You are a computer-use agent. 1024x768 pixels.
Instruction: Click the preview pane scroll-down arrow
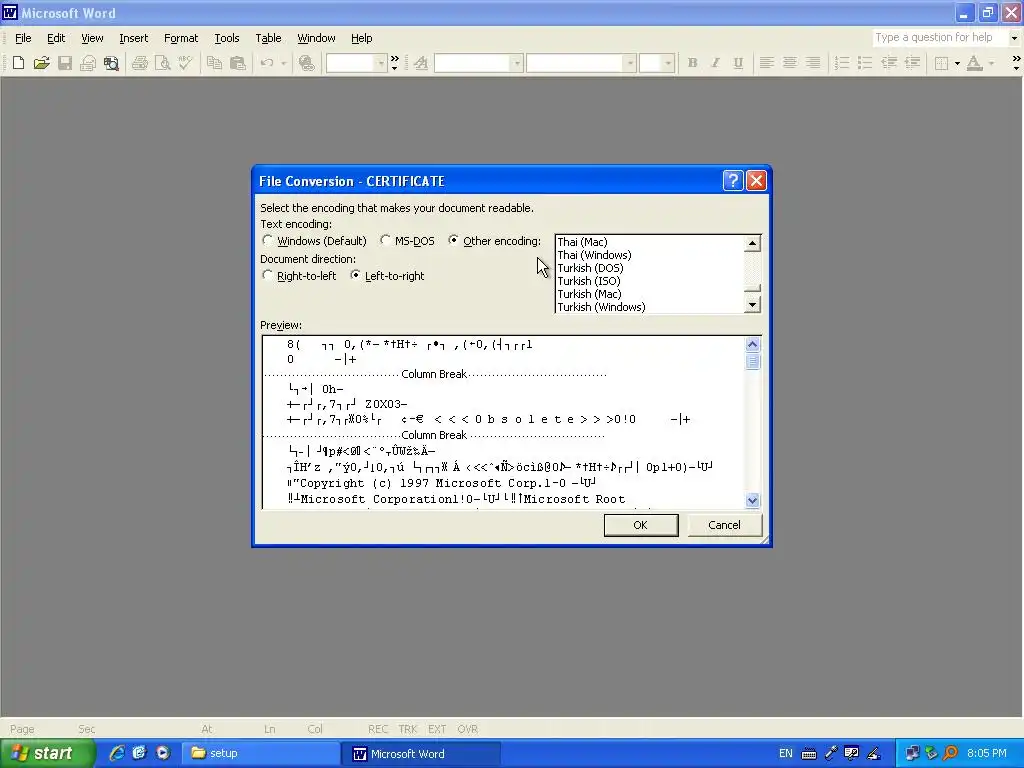pos(752,500)
